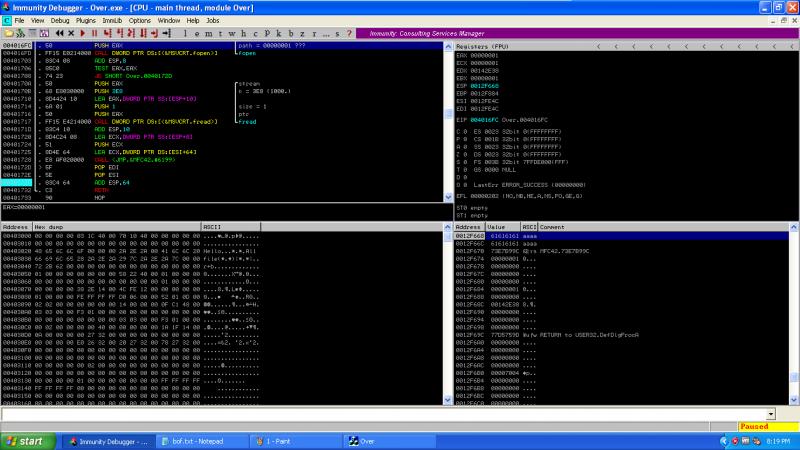Open the Window menu
This screenshot has height=450, width=800.
click(x=168, y=20)
